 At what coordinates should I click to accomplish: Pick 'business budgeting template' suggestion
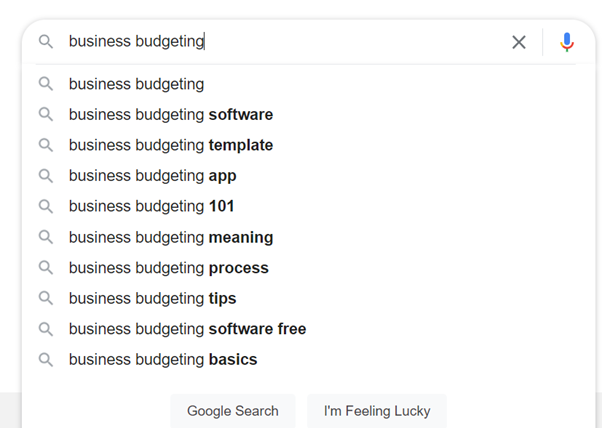click(170, 145)
